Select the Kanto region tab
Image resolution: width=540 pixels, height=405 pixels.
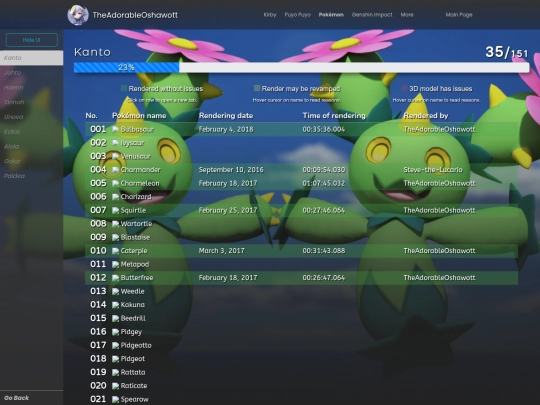pyautogui.click(x=31, y=58)
